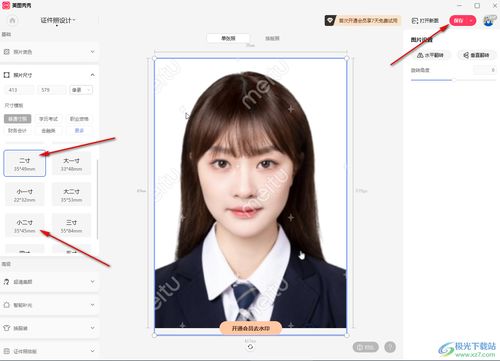500x361 pixels.
Task: Open the 证件照设计 mode dropdown
Action: [58, 21]
